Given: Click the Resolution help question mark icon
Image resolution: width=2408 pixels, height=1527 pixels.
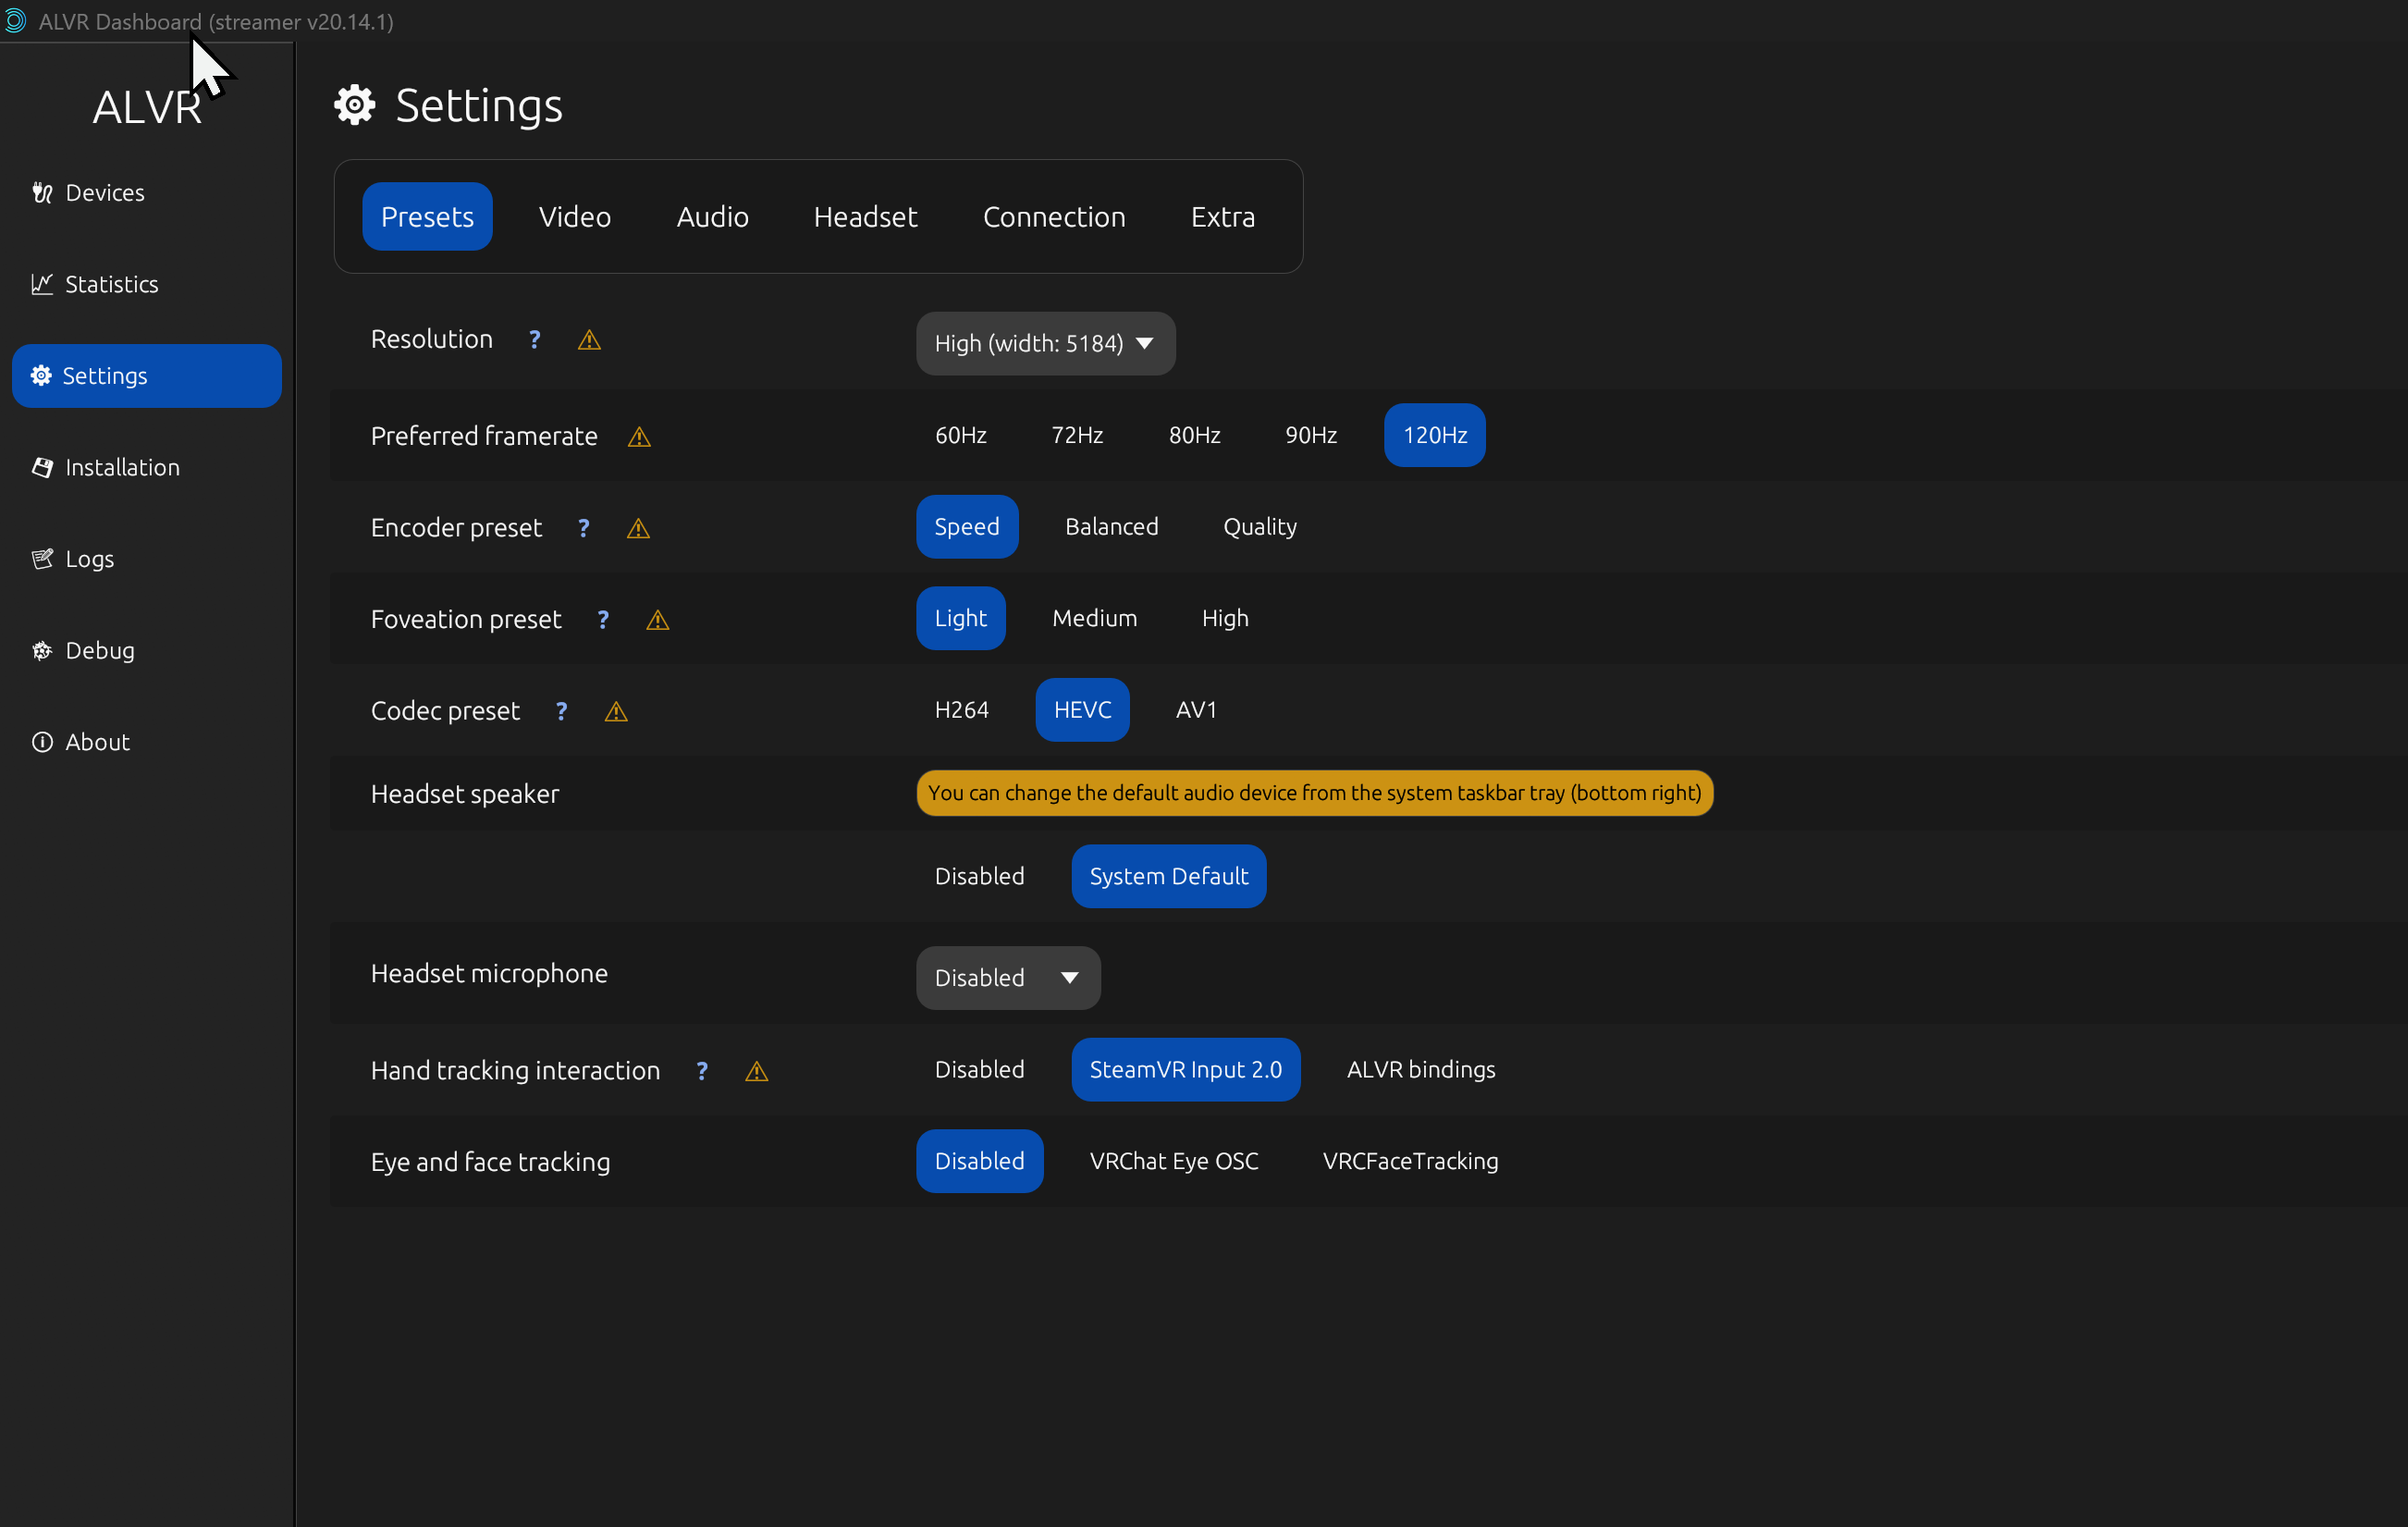Looking at the screenshot, I should (x=535, y=340).
